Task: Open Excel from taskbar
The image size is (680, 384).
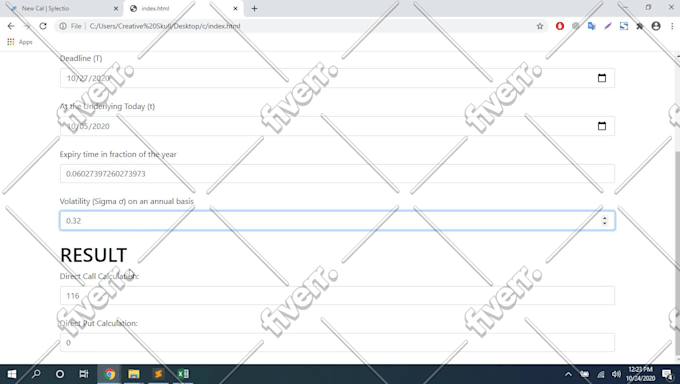Action: (183, 374)
